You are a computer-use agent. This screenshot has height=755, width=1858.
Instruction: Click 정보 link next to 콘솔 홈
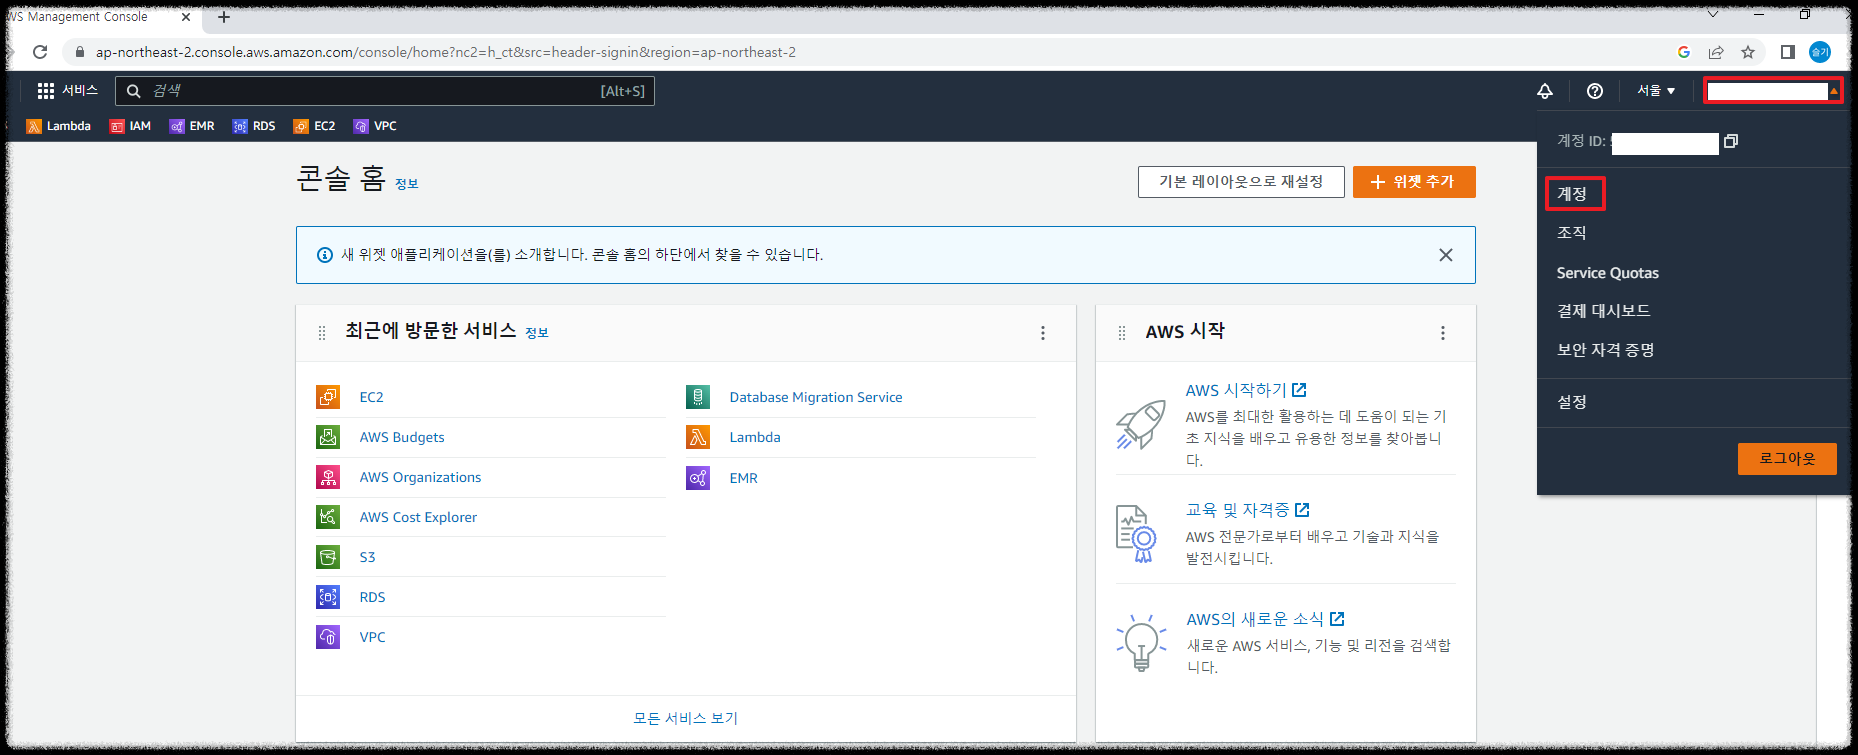(x=407, y=184)
